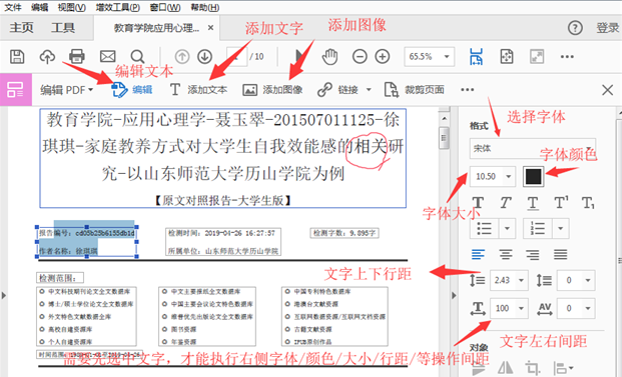Click Add Text (添加文本) tool
This screenshot has height=377, width=622.
(198, 90)
